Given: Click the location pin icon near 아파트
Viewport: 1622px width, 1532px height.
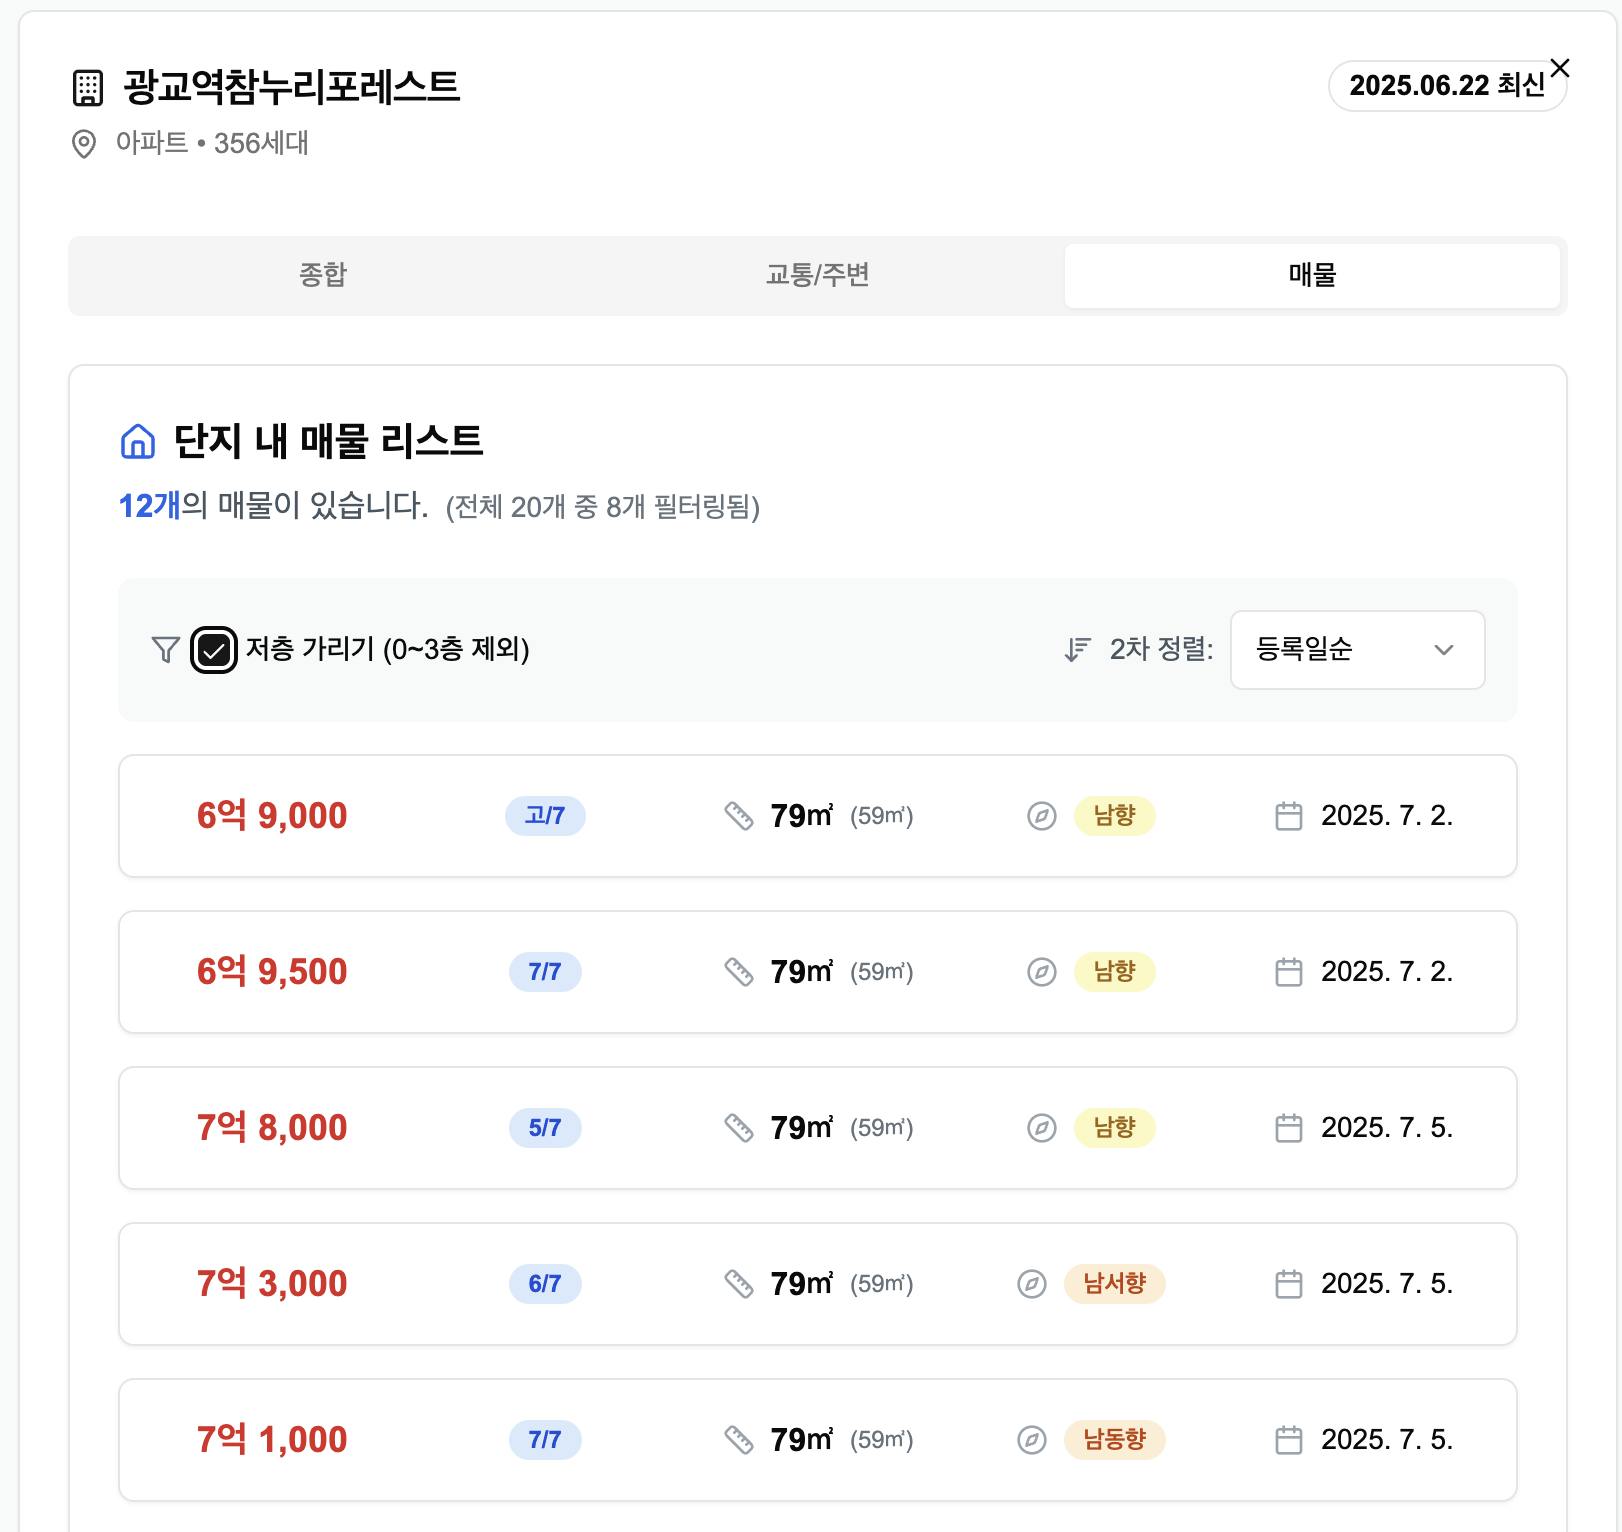Looking at the screenshot, I should click(x=84, y=144).
